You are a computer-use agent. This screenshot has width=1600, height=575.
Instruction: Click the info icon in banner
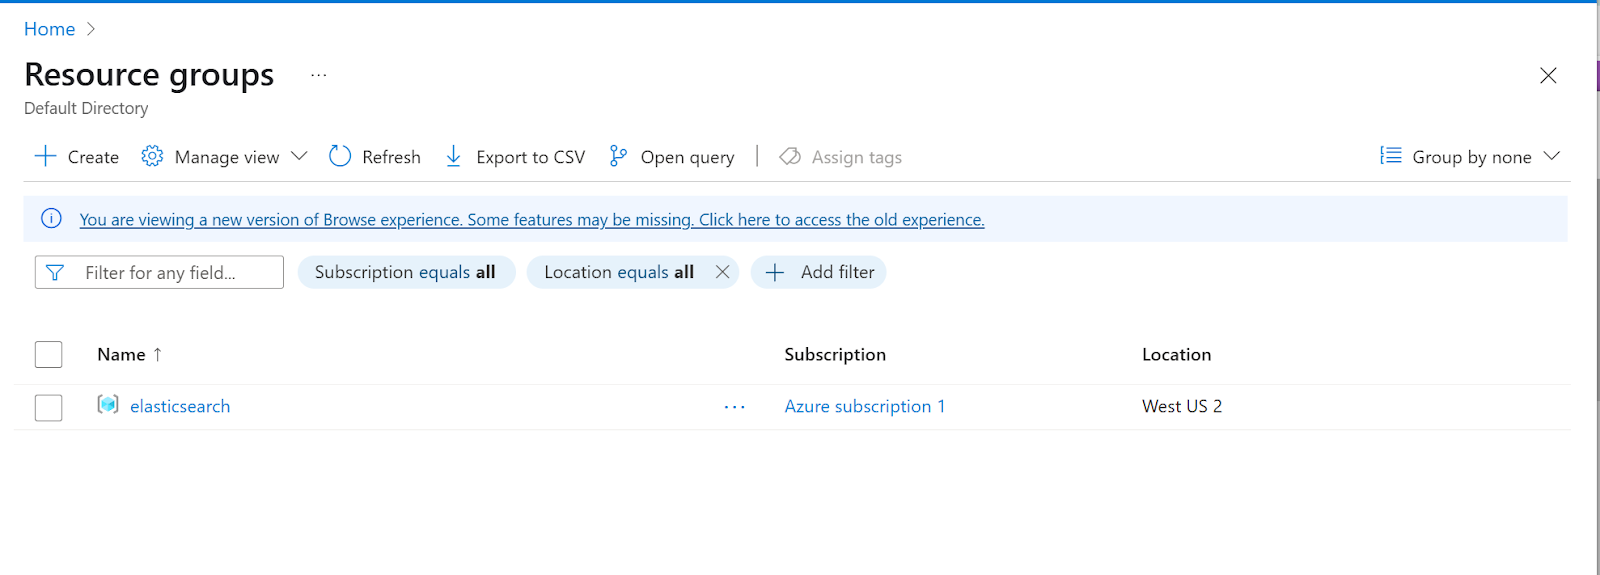coord(52,219)
